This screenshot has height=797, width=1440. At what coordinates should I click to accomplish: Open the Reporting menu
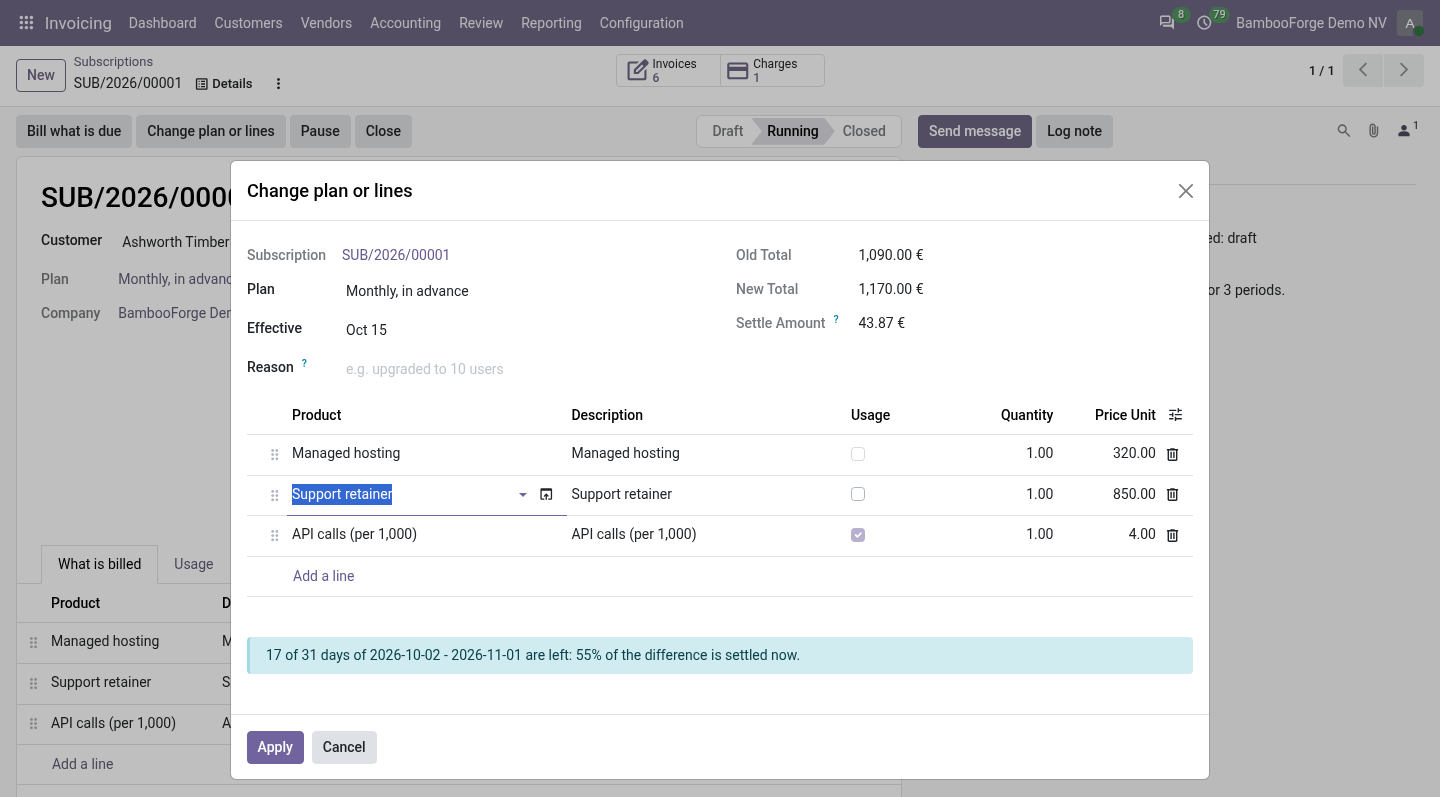point(551,23)
